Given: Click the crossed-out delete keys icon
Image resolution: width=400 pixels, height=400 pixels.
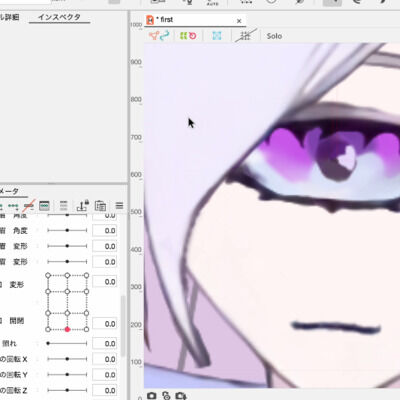Looking at the screenshot, I should [29, 206].
